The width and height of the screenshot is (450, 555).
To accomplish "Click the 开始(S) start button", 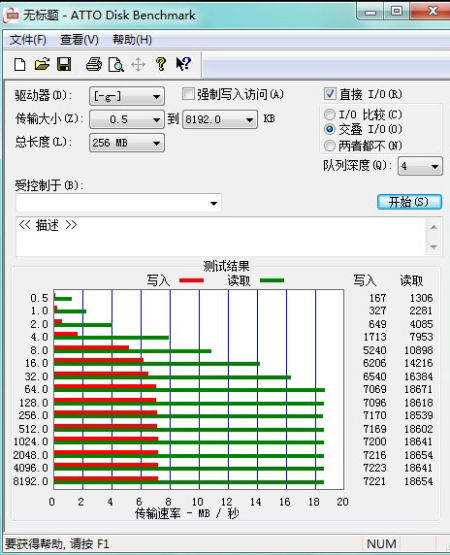I will [x=409, y=202].
